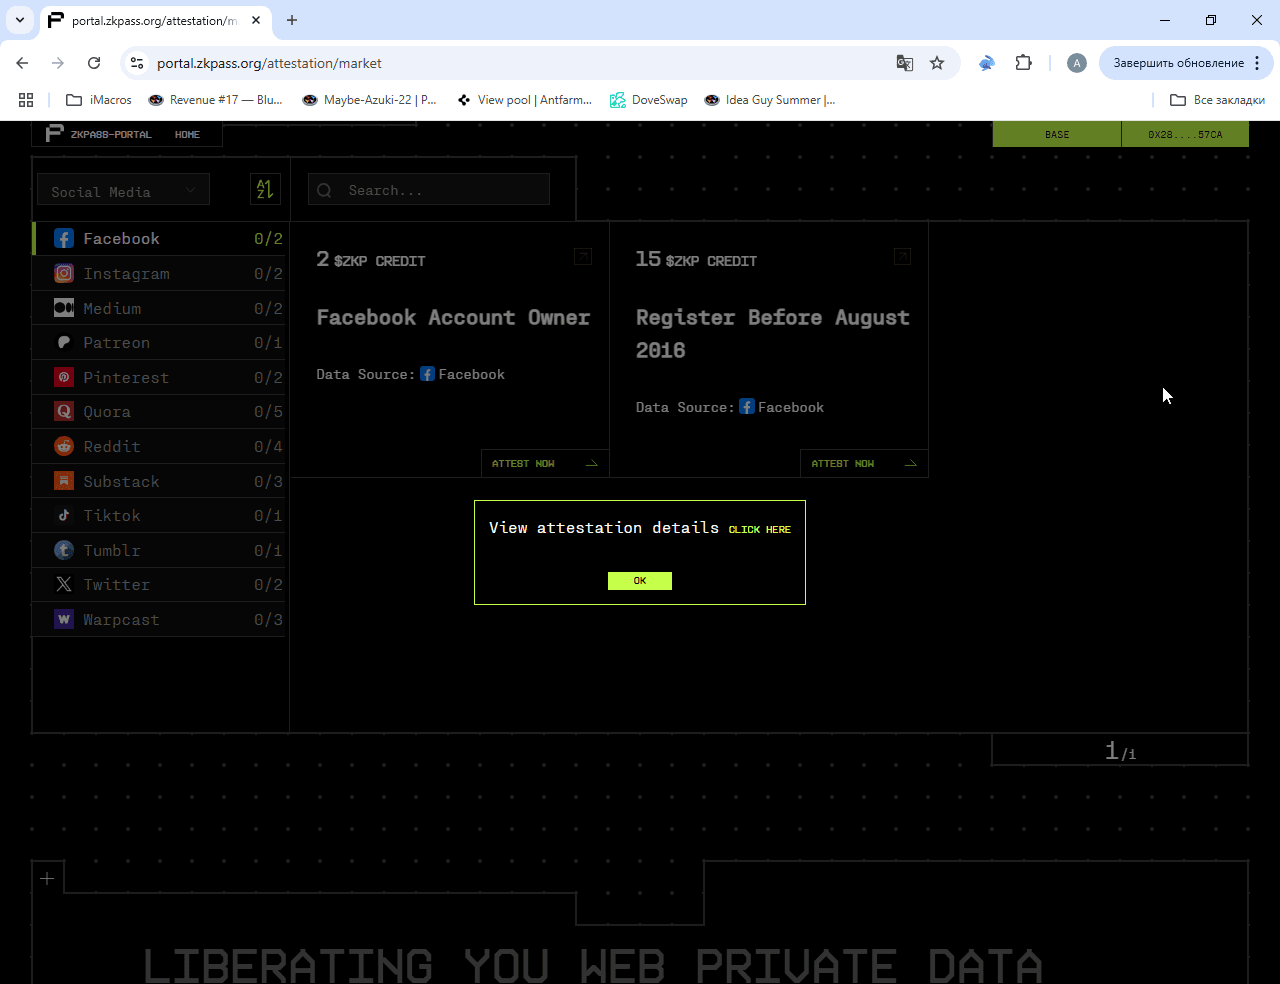Click the Facebook Account Owner title
This screenshot has width=1280, height=984.
point(453,318)
